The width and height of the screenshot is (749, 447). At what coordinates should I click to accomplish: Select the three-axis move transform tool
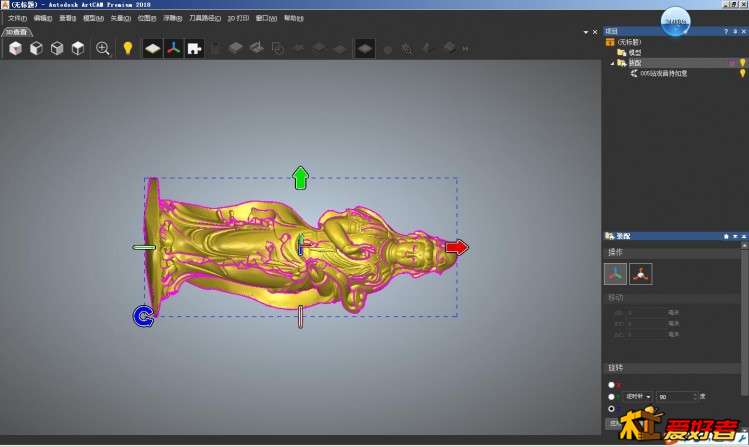tap(615, 274)
